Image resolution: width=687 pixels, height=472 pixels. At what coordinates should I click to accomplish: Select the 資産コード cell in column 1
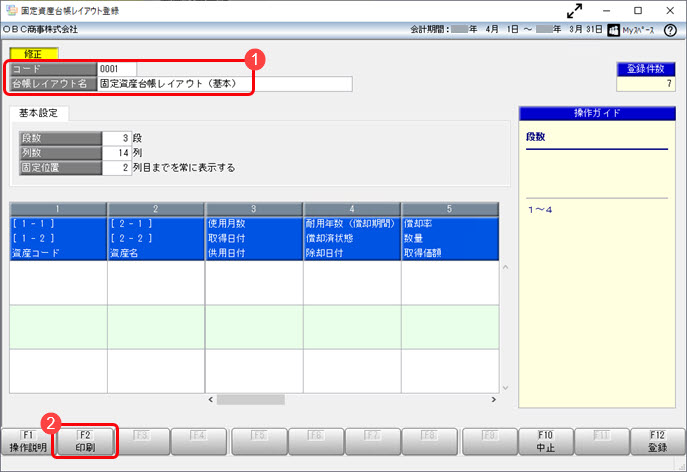coord(58,254)
